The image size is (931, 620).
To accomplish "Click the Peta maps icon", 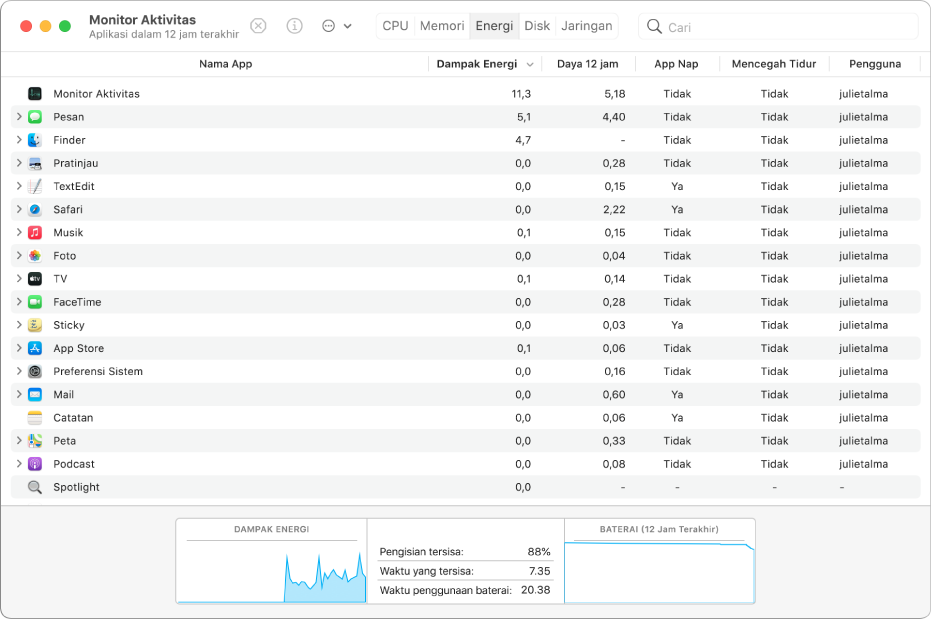I will coord(35,441).
